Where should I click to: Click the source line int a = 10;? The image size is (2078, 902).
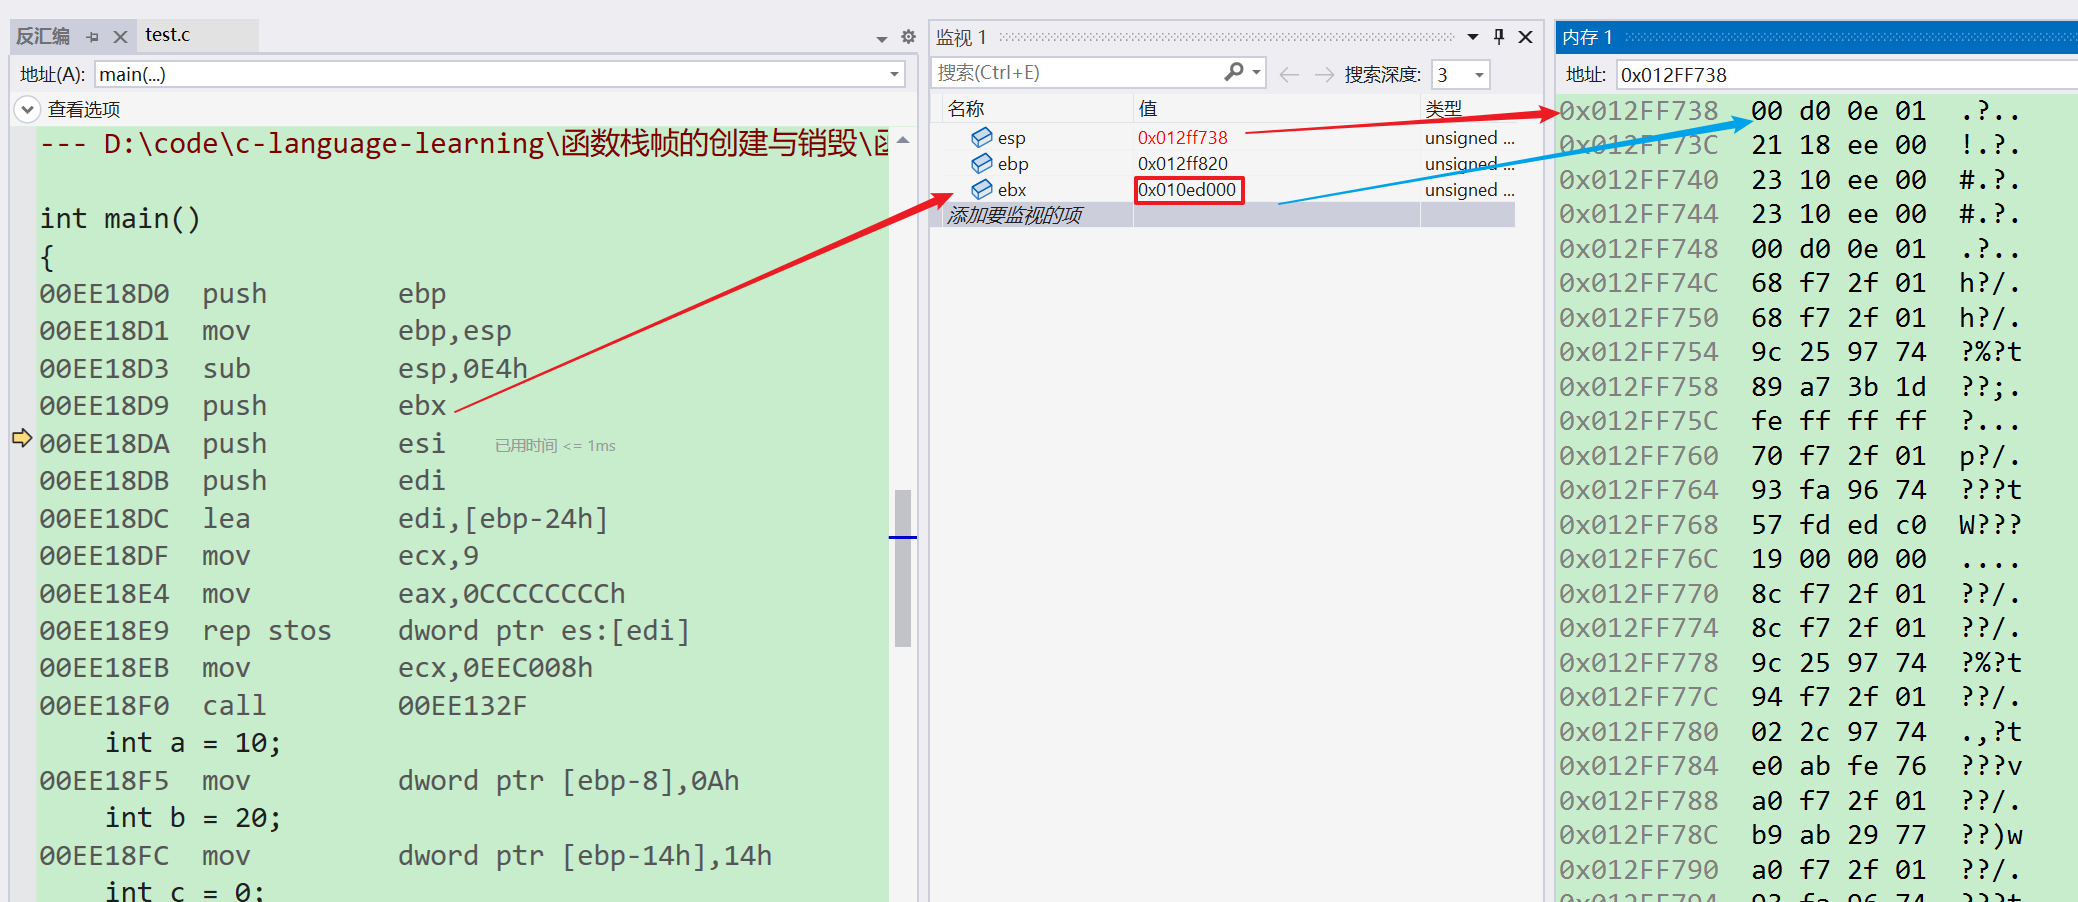[x=193, y=743]
